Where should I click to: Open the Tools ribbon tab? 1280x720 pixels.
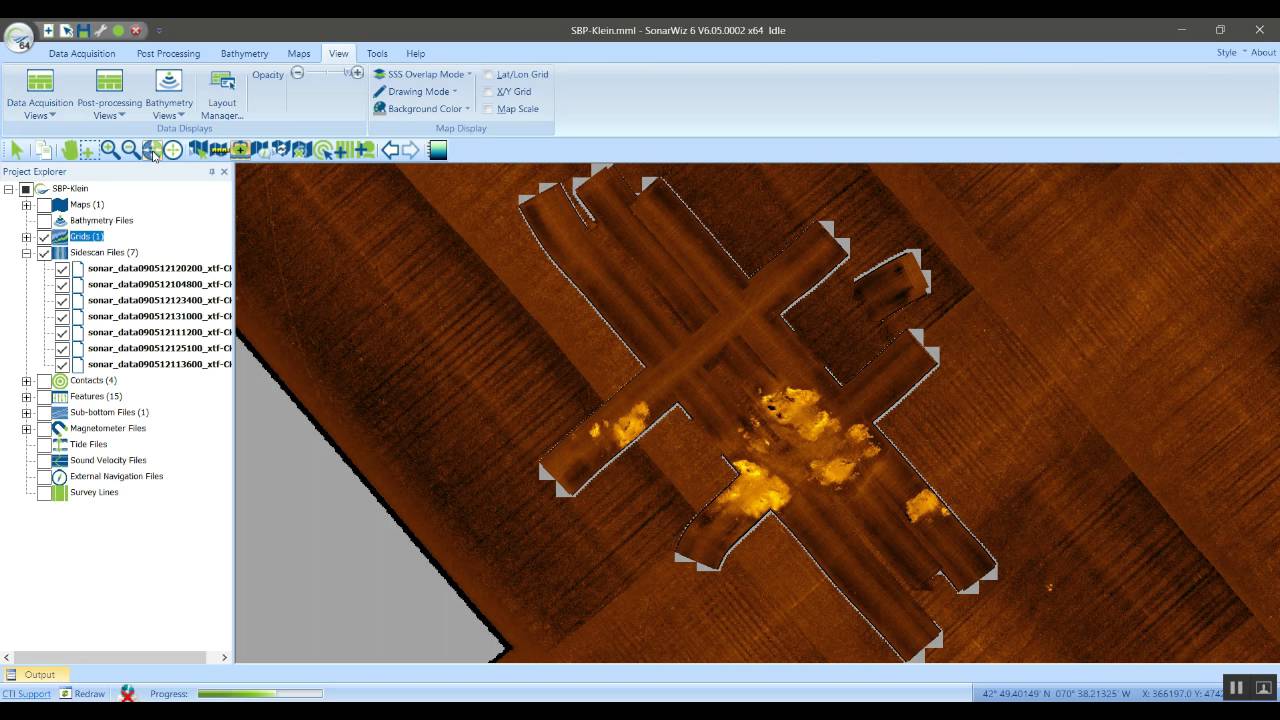coord(377,54)
